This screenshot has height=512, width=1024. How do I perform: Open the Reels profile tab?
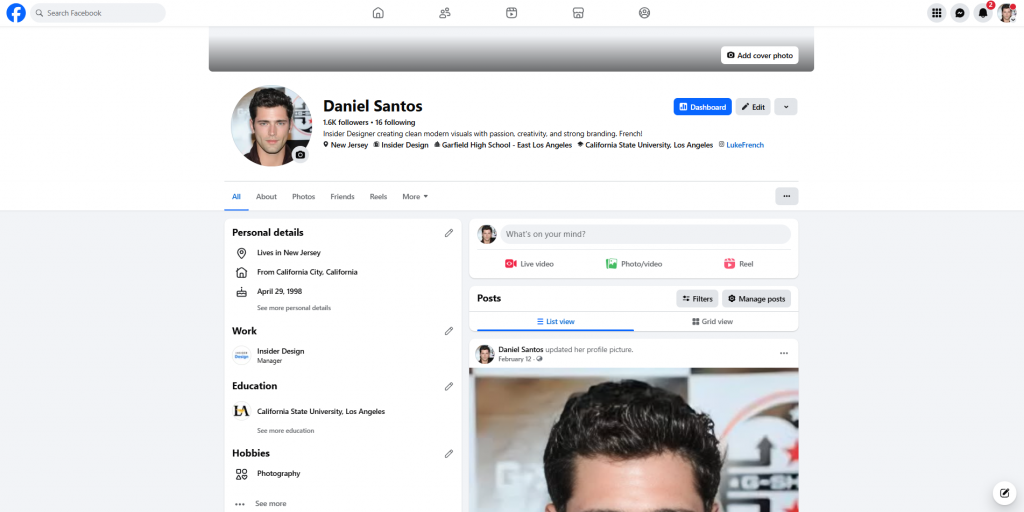point(378,197)
